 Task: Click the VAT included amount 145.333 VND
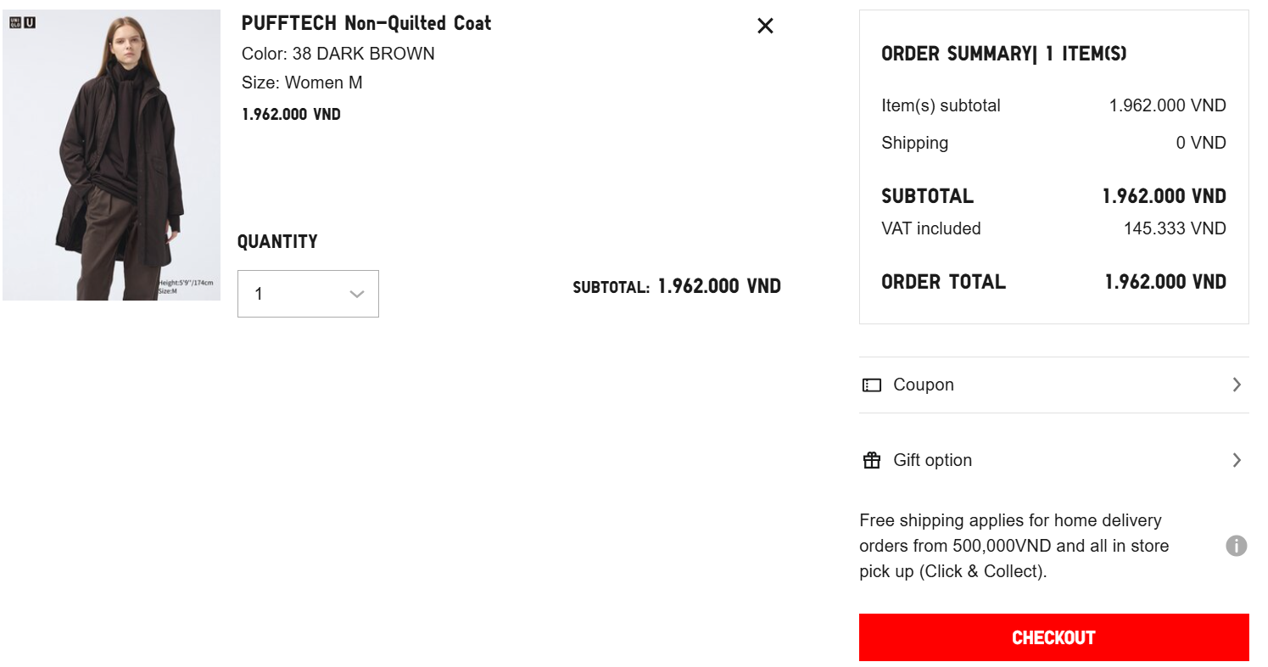(1174, 229)
